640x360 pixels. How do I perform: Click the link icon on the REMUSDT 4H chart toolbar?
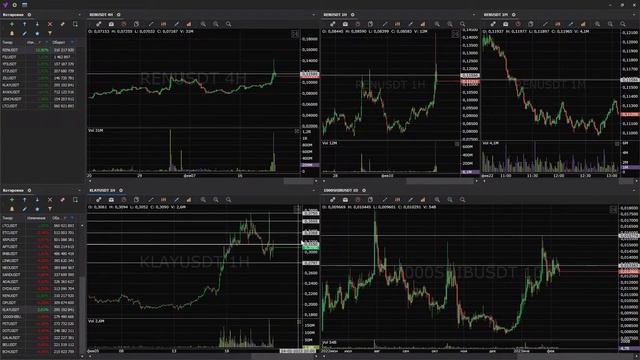[x=98, y=24]
